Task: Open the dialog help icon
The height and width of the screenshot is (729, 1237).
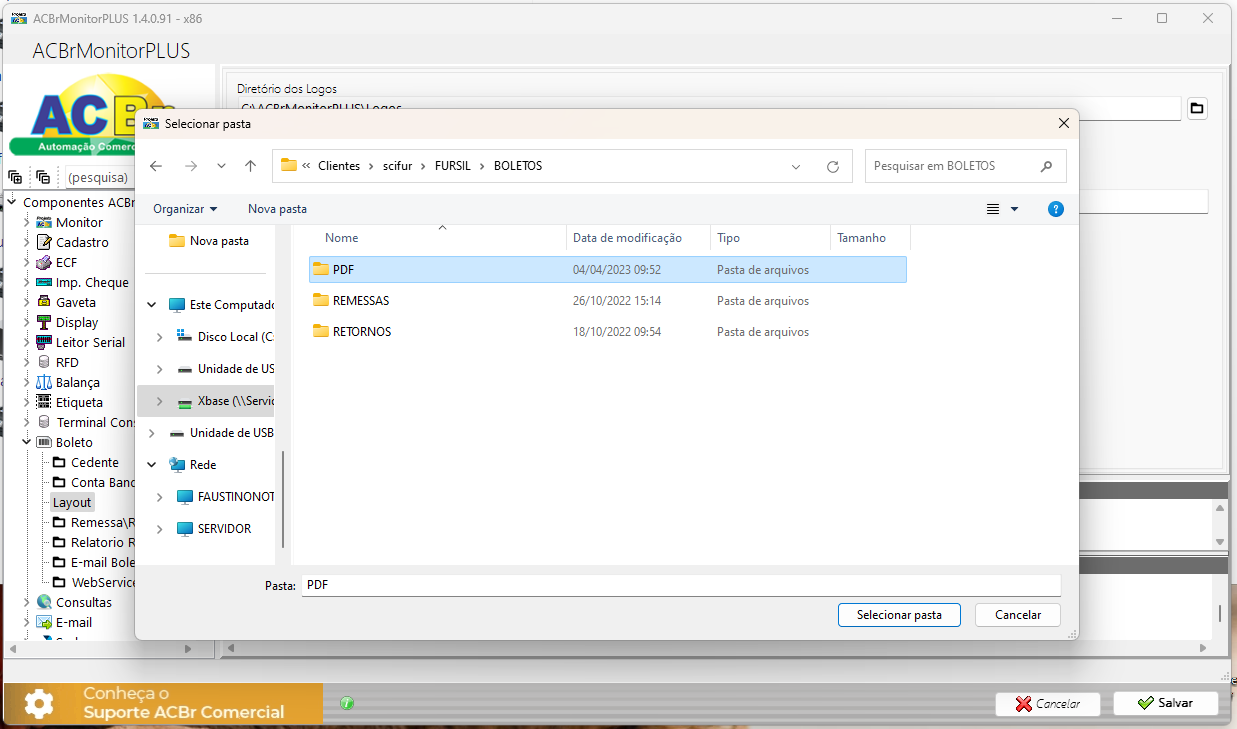Action: pyautogui.click(x=1055, y=209)
